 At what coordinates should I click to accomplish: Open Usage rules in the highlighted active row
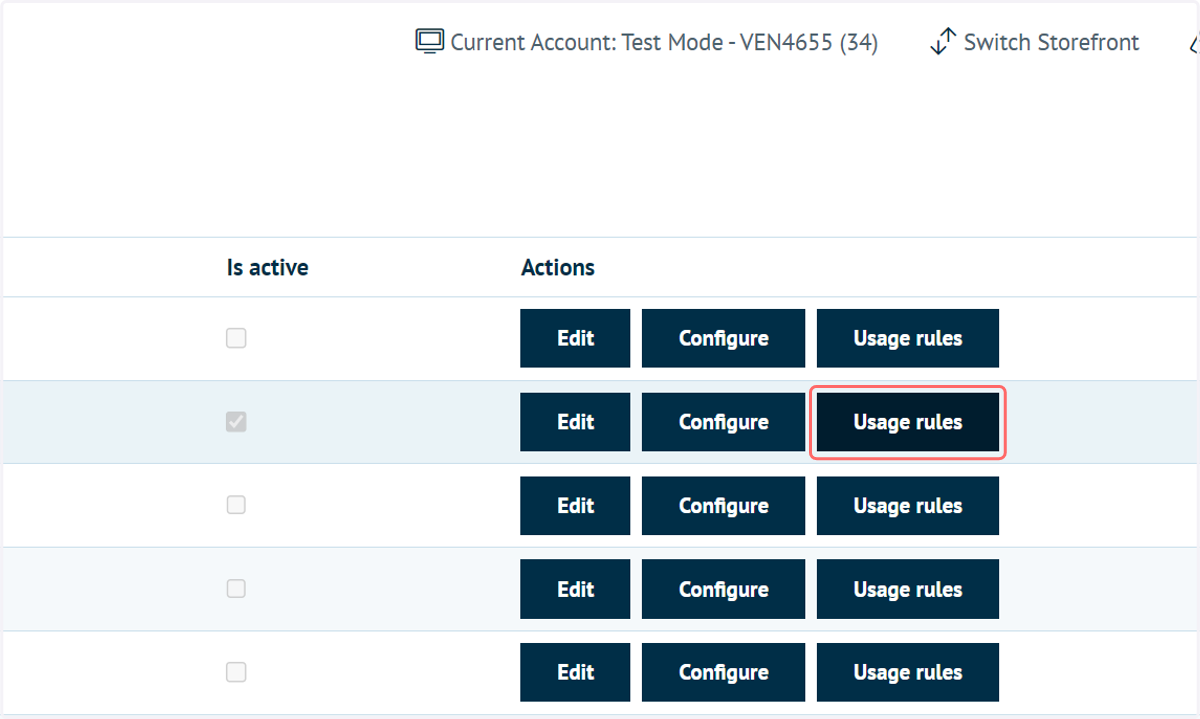908,422
